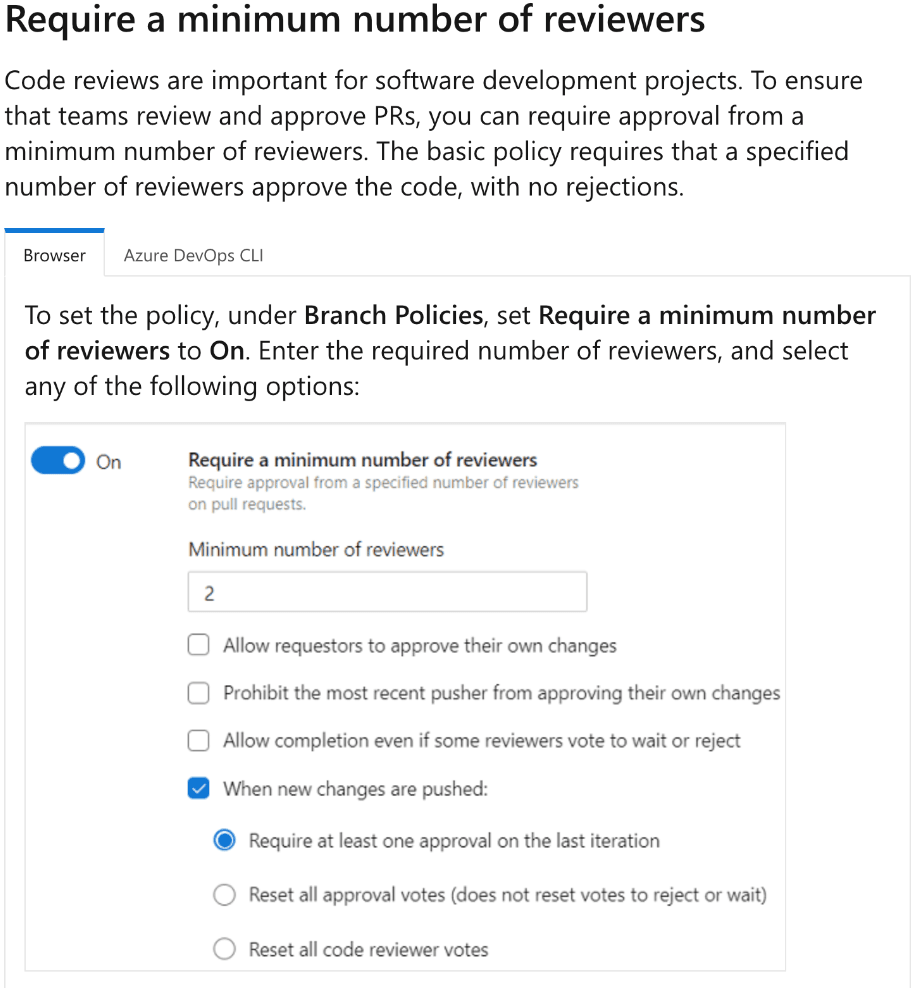Select the Reset all code reviewer votes radio
The image size is (913, 988).
click(x=224, y=949)
